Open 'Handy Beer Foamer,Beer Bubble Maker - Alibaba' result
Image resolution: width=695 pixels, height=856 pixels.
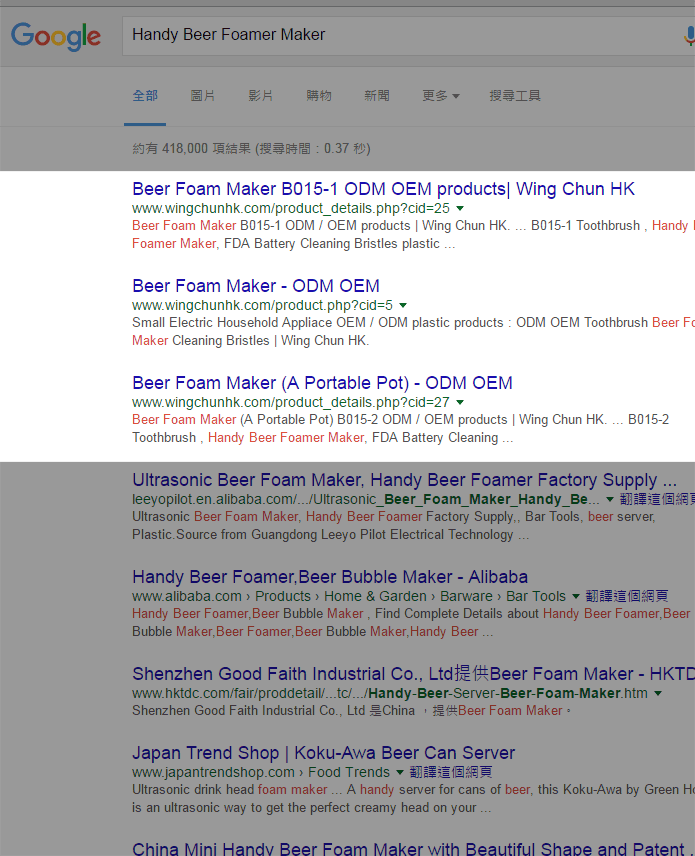pyautogui.click(x=330, y=577)
